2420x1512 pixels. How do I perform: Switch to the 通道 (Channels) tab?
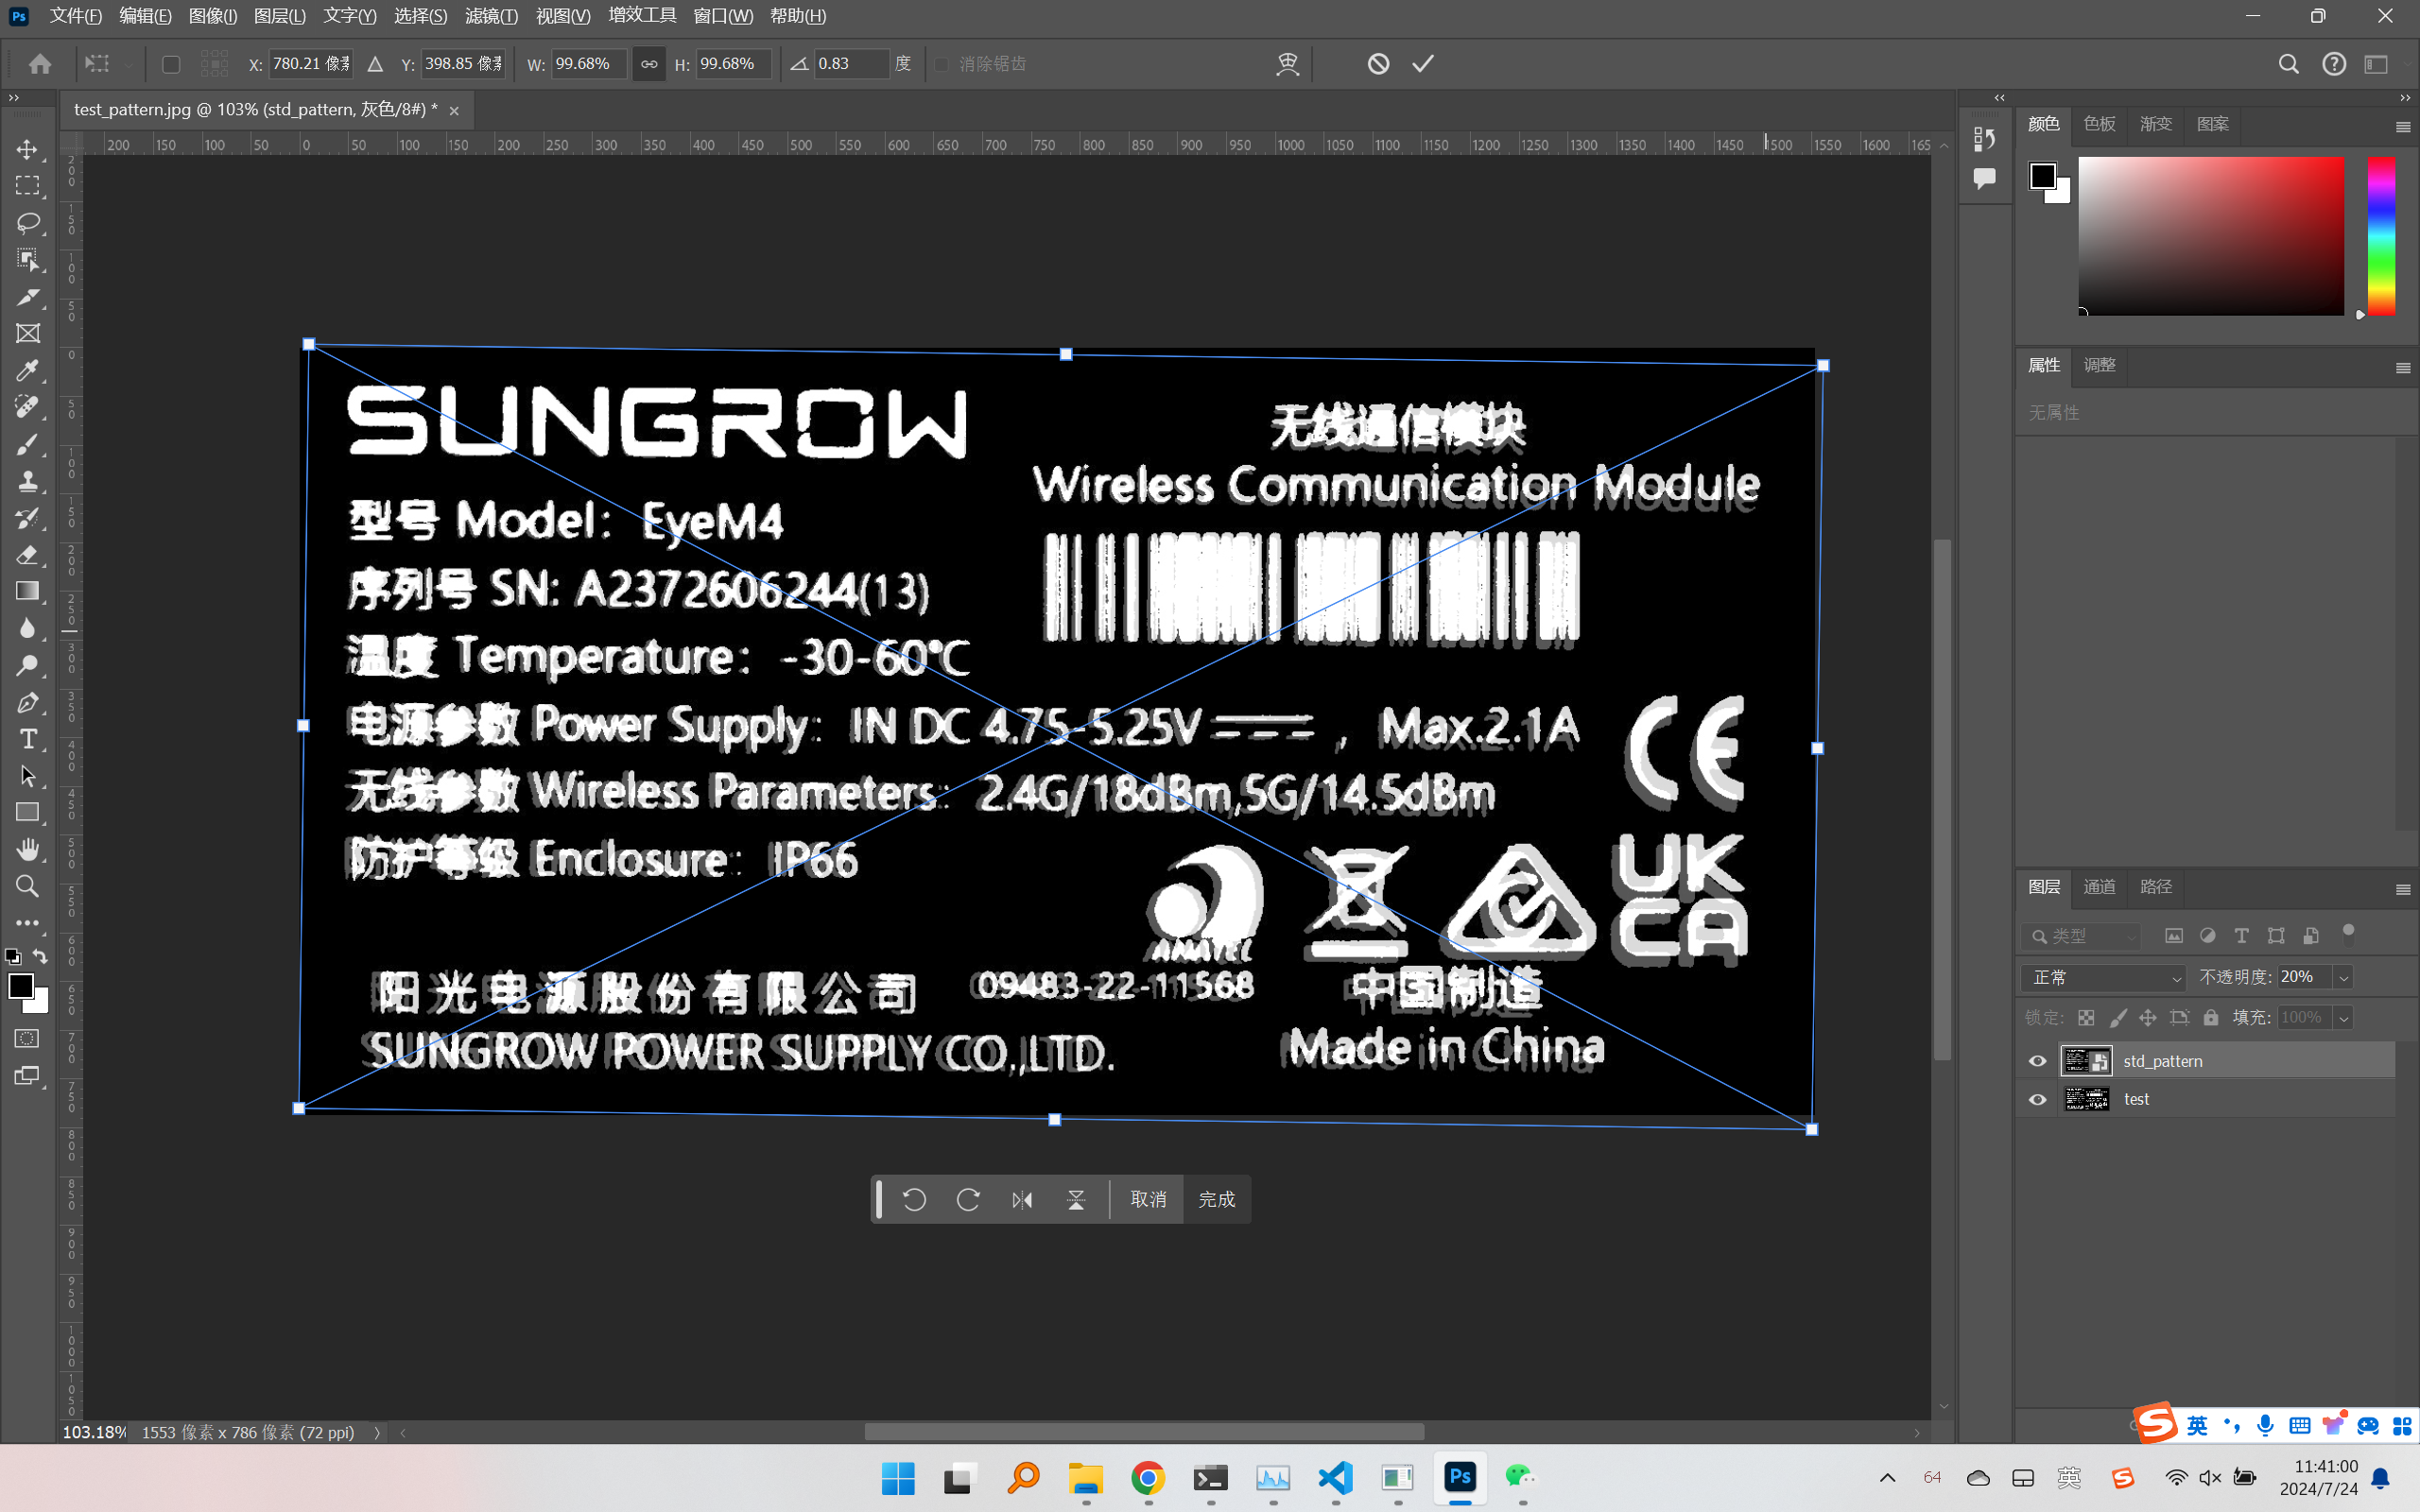(x=2099, y=887)
